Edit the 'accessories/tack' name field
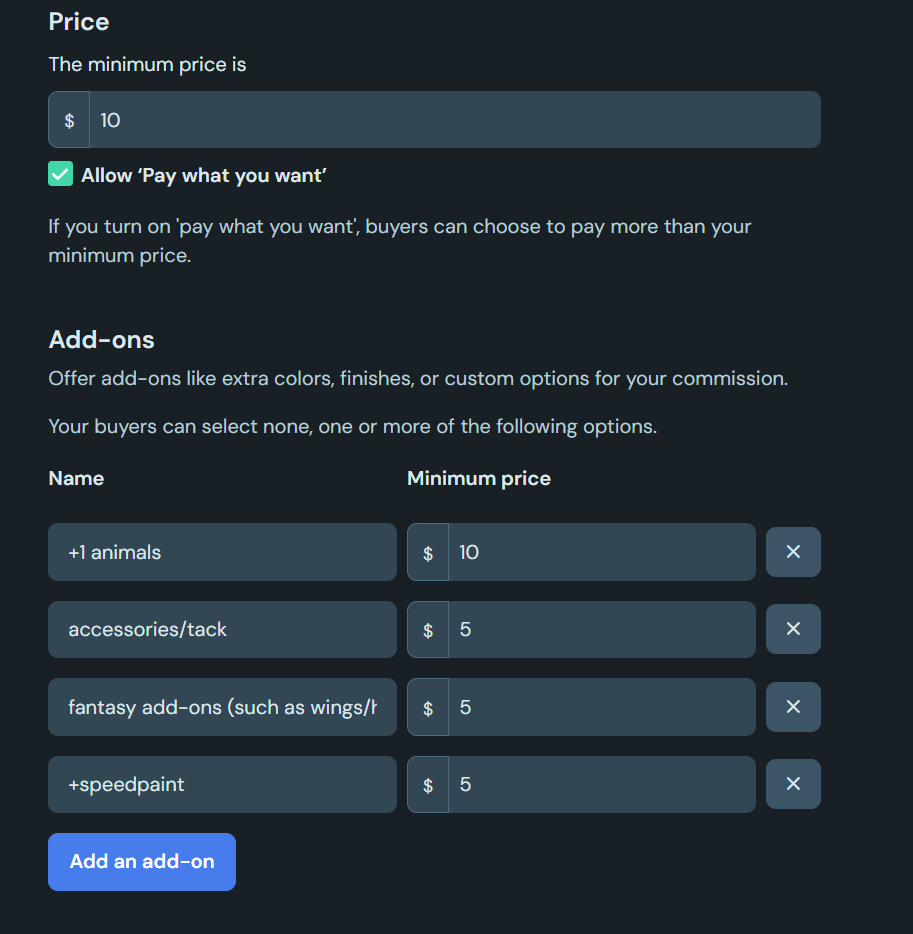This screenshot has height=934, width=913. pos(222,630)
